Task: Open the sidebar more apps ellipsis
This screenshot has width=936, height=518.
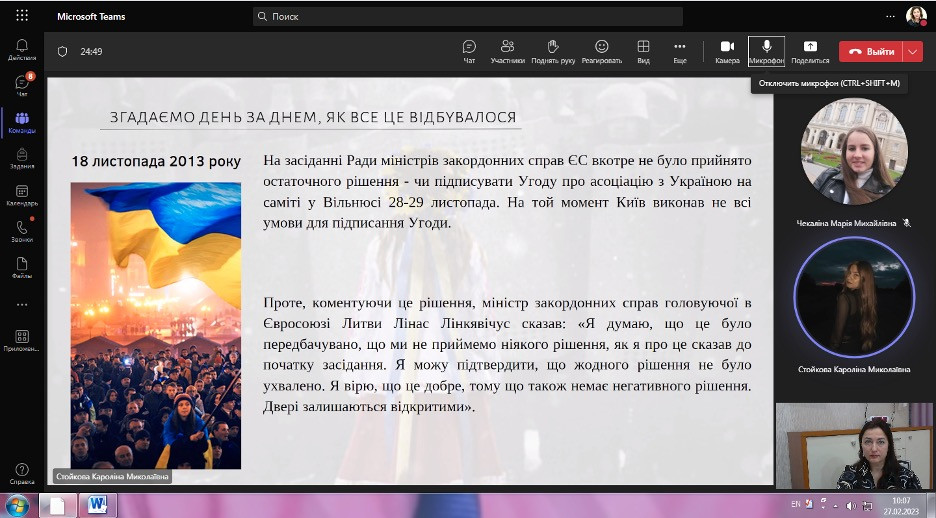Action: 22,304
